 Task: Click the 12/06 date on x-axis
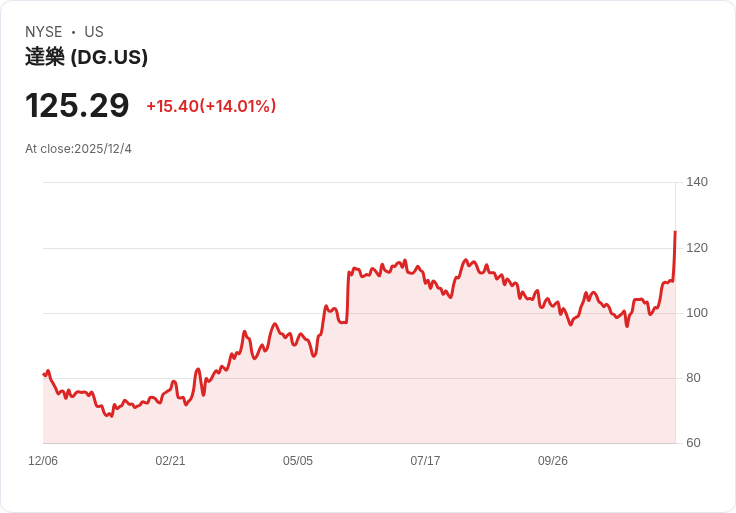[x=43, y=461]
